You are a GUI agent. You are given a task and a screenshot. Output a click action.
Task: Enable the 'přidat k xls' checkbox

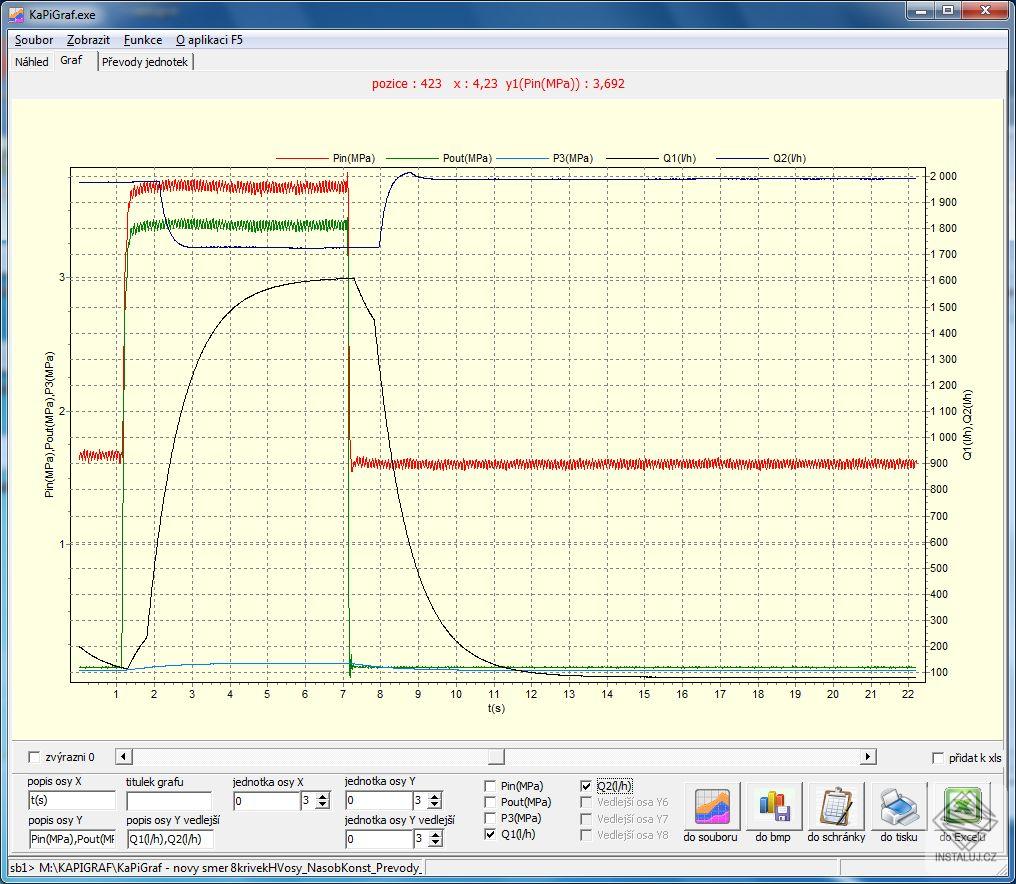(x=938, y=758)
